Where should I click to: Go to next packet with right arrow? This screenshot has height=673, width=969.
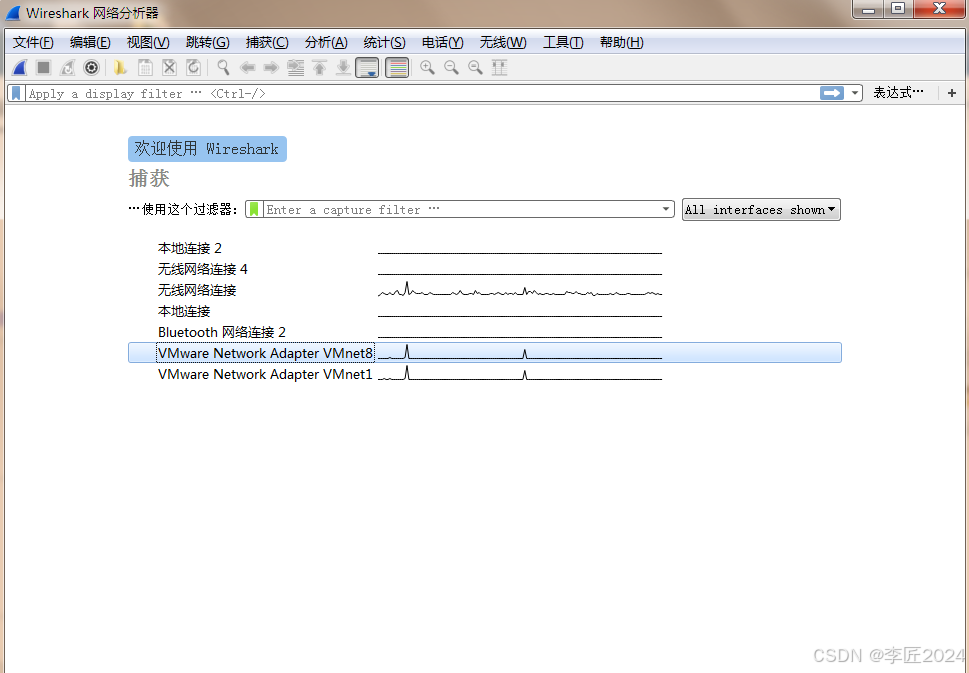271,67
